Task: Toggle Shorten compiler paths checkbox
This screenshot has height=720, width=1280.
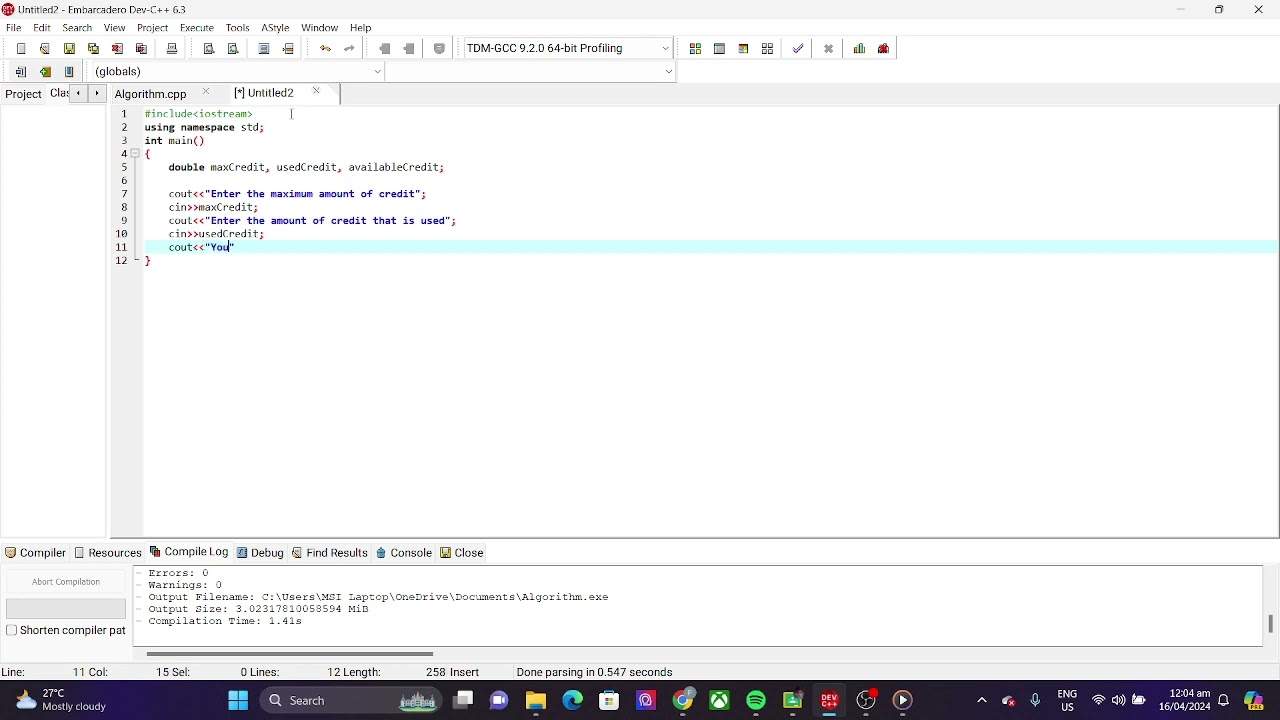Action: pos(12,630)
